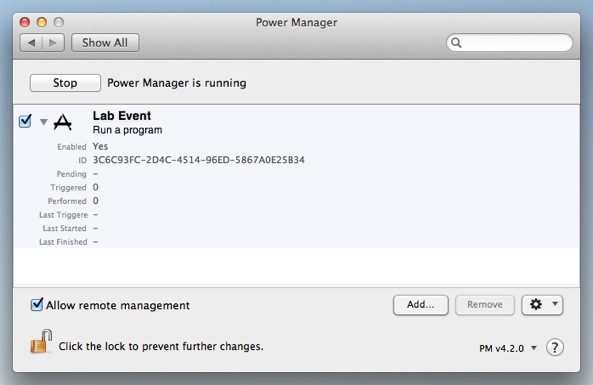This screenshot has width=593, height=385.
Task: Uncheck the Lab Event enable checkbox
Action: pyautogui.click(x=25, y=121)
